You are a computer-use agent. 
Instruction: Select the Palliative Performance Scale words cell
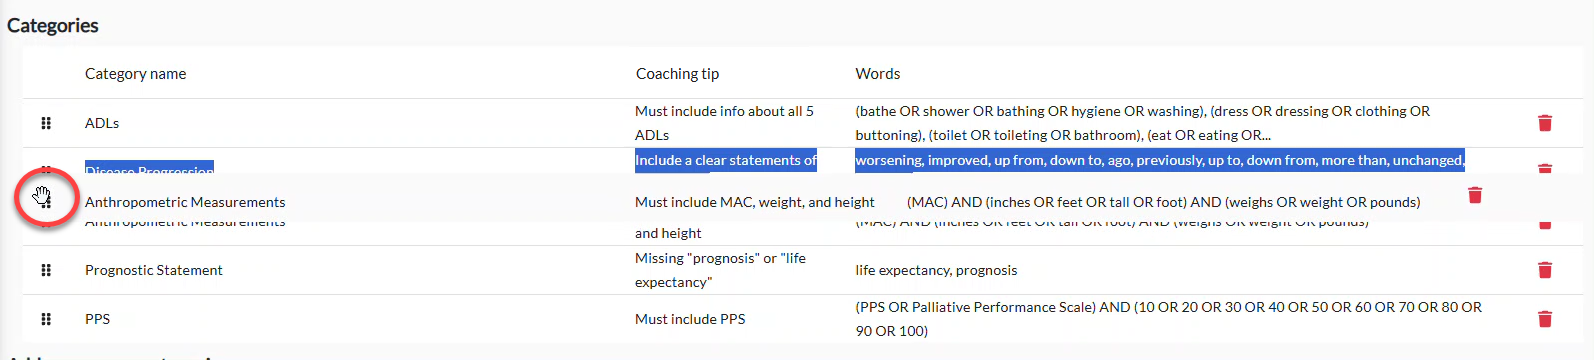tap(1169, 319)
